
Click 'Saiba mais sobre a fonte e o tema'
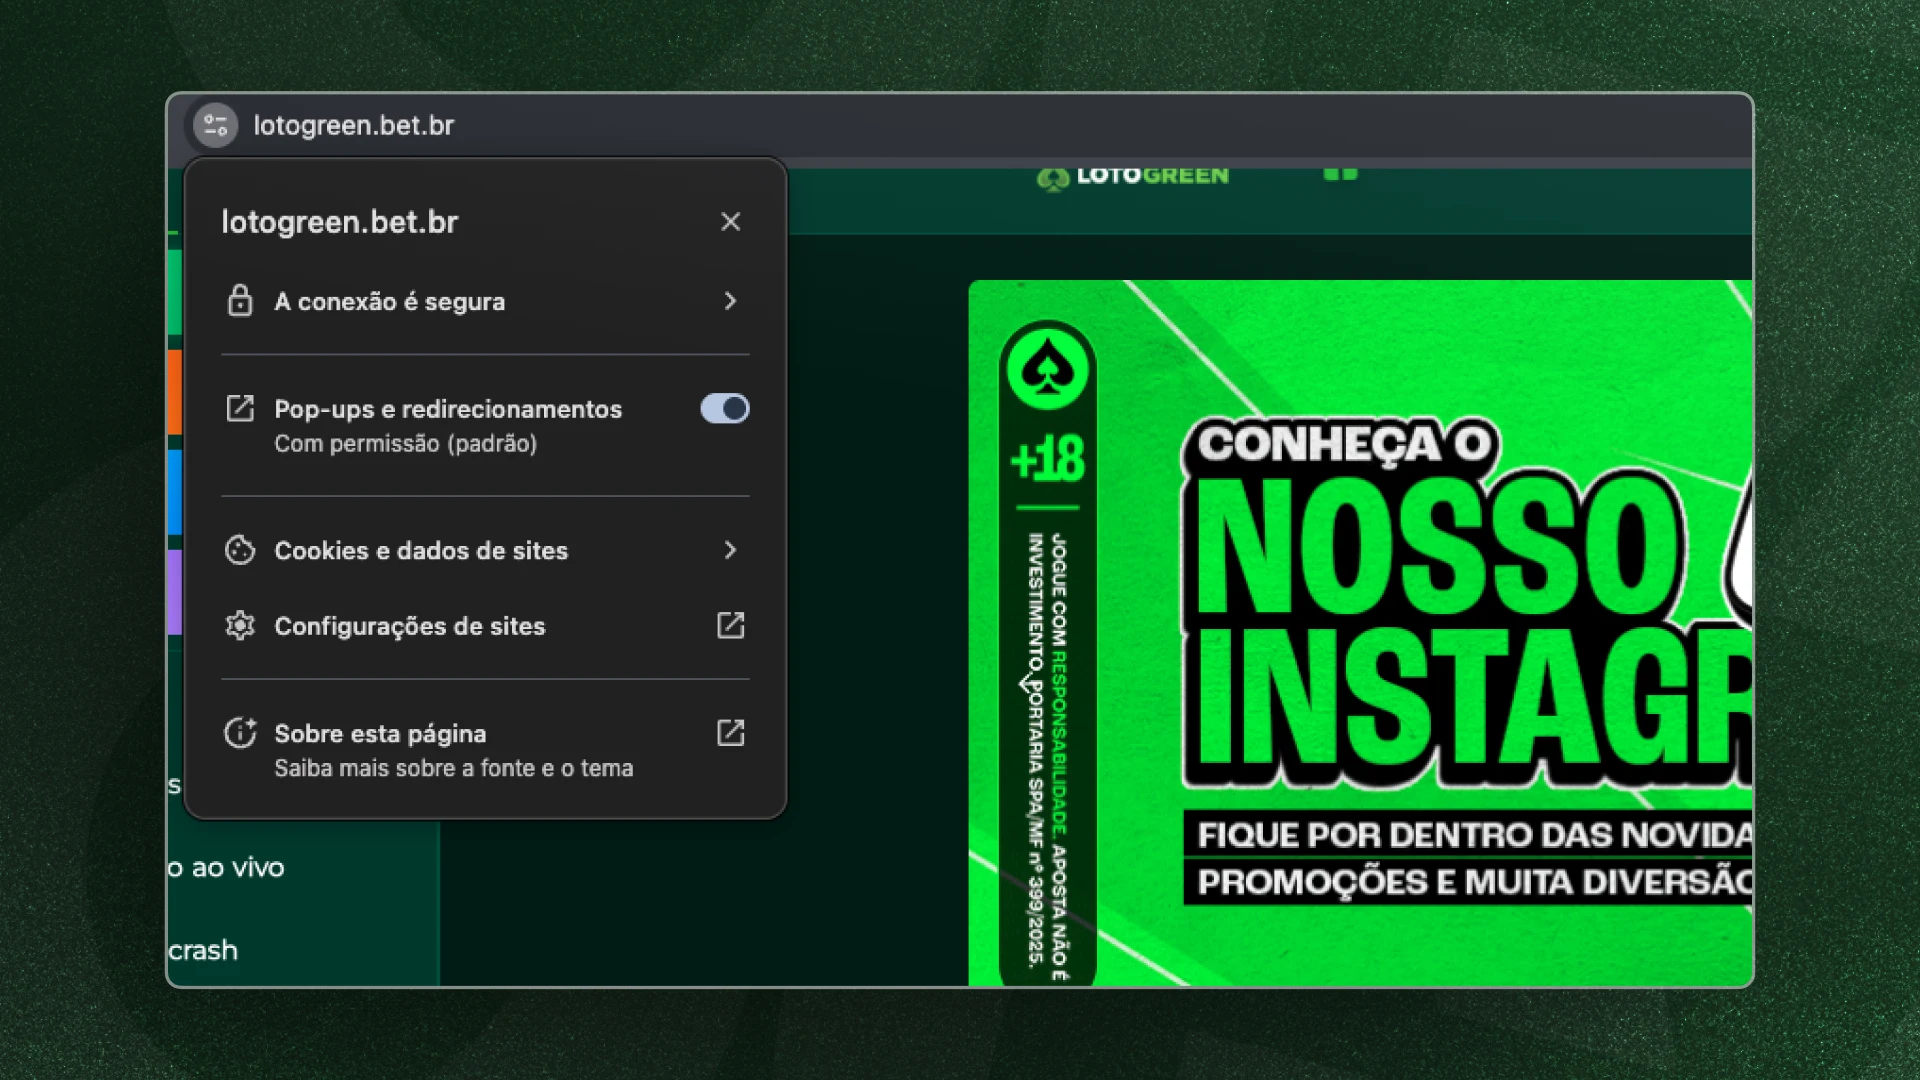[x=454, y=769]
